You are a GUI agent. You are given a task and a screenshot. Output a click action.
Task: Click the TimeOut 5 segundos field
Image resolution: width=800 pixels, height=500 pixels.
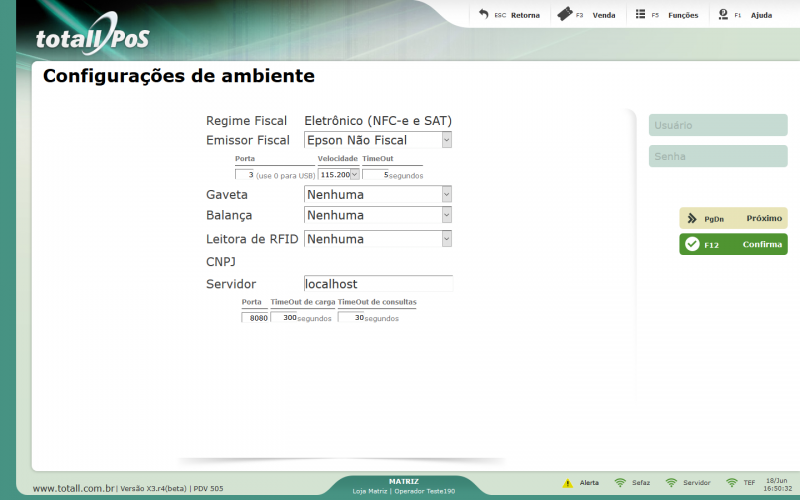376,174
